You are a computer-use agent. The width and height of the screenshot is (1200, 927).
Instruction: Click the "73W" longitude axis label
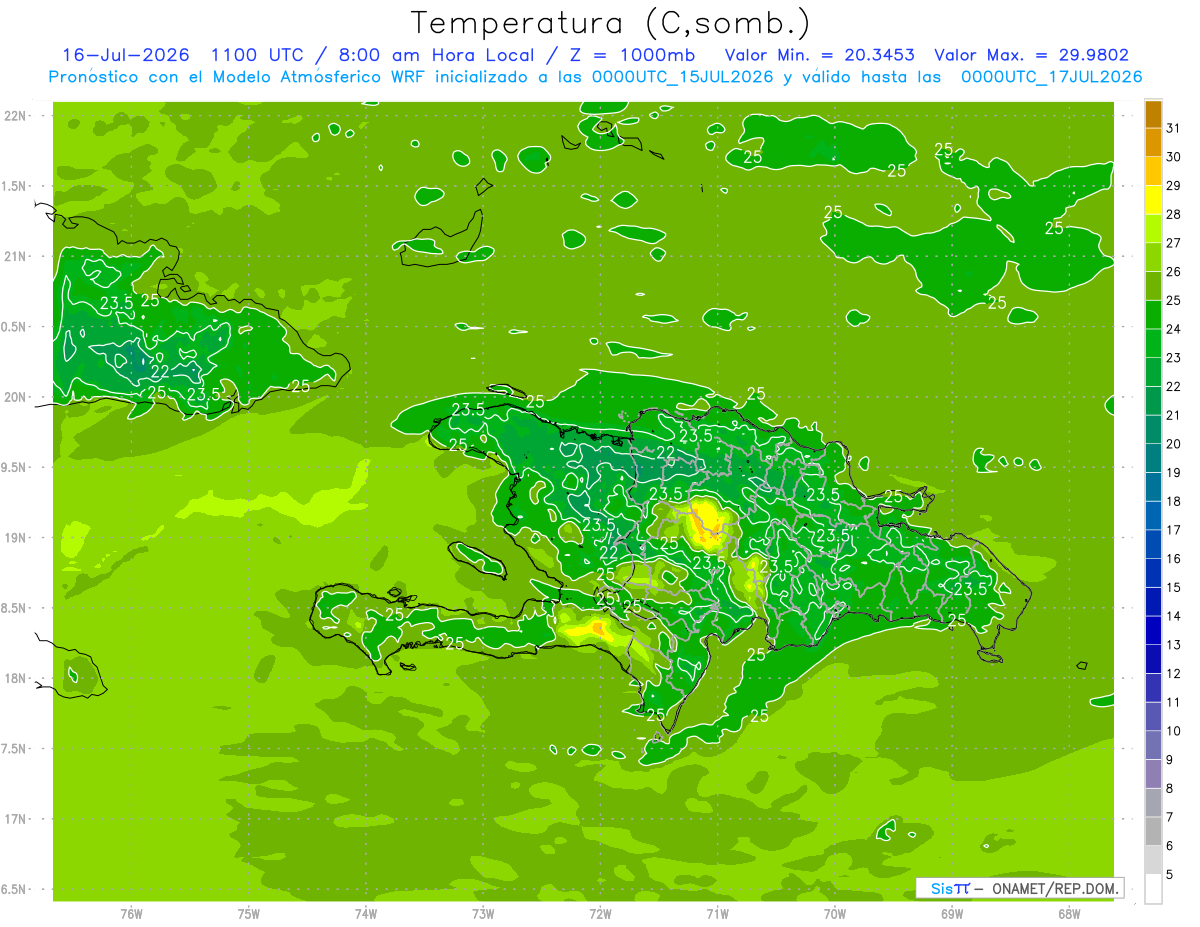483,913
